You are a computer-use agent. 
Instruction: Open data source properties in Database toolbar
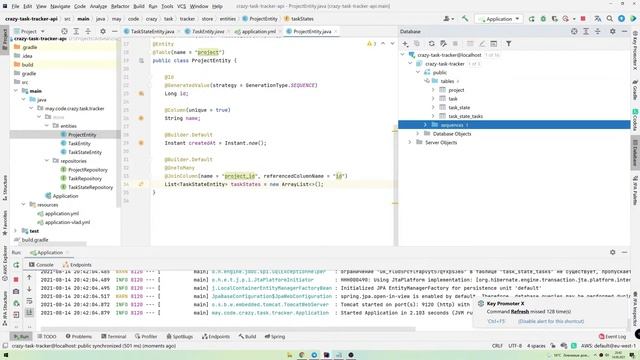443,44
